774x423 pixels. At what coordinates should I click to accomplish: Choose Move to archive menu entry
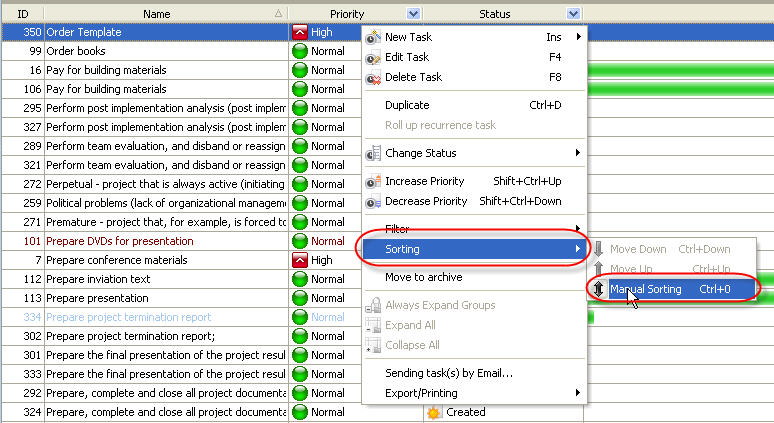coord(423,277)
